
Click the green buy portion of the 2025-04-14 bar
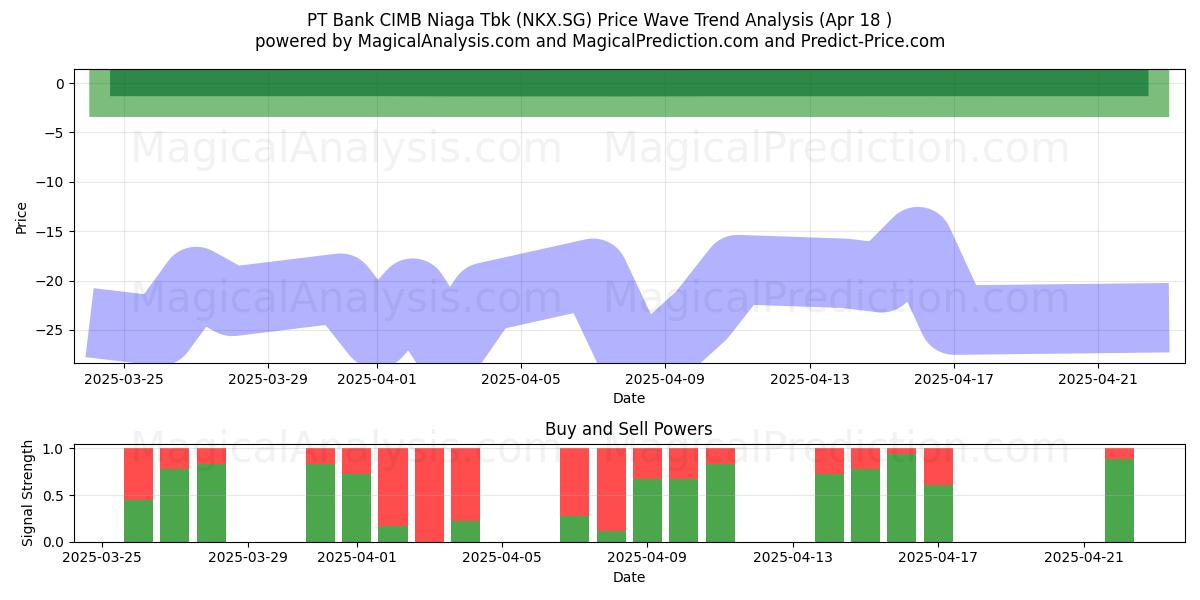[x=829, y=508]
